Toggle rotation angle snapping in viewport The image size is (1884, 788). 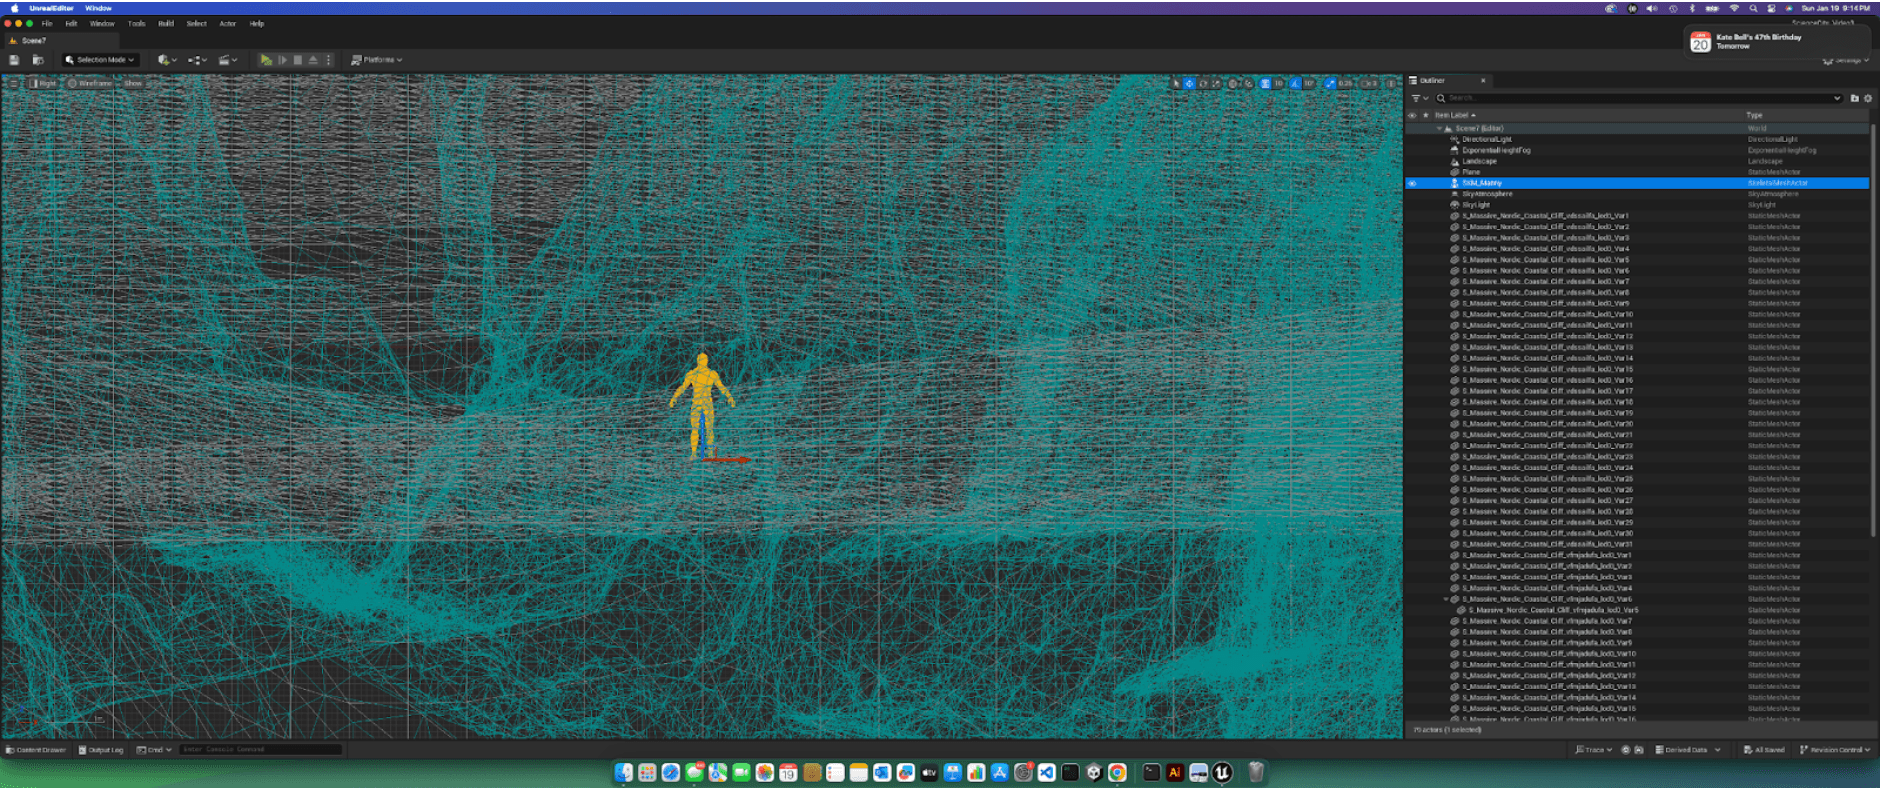pos(1296,84)
